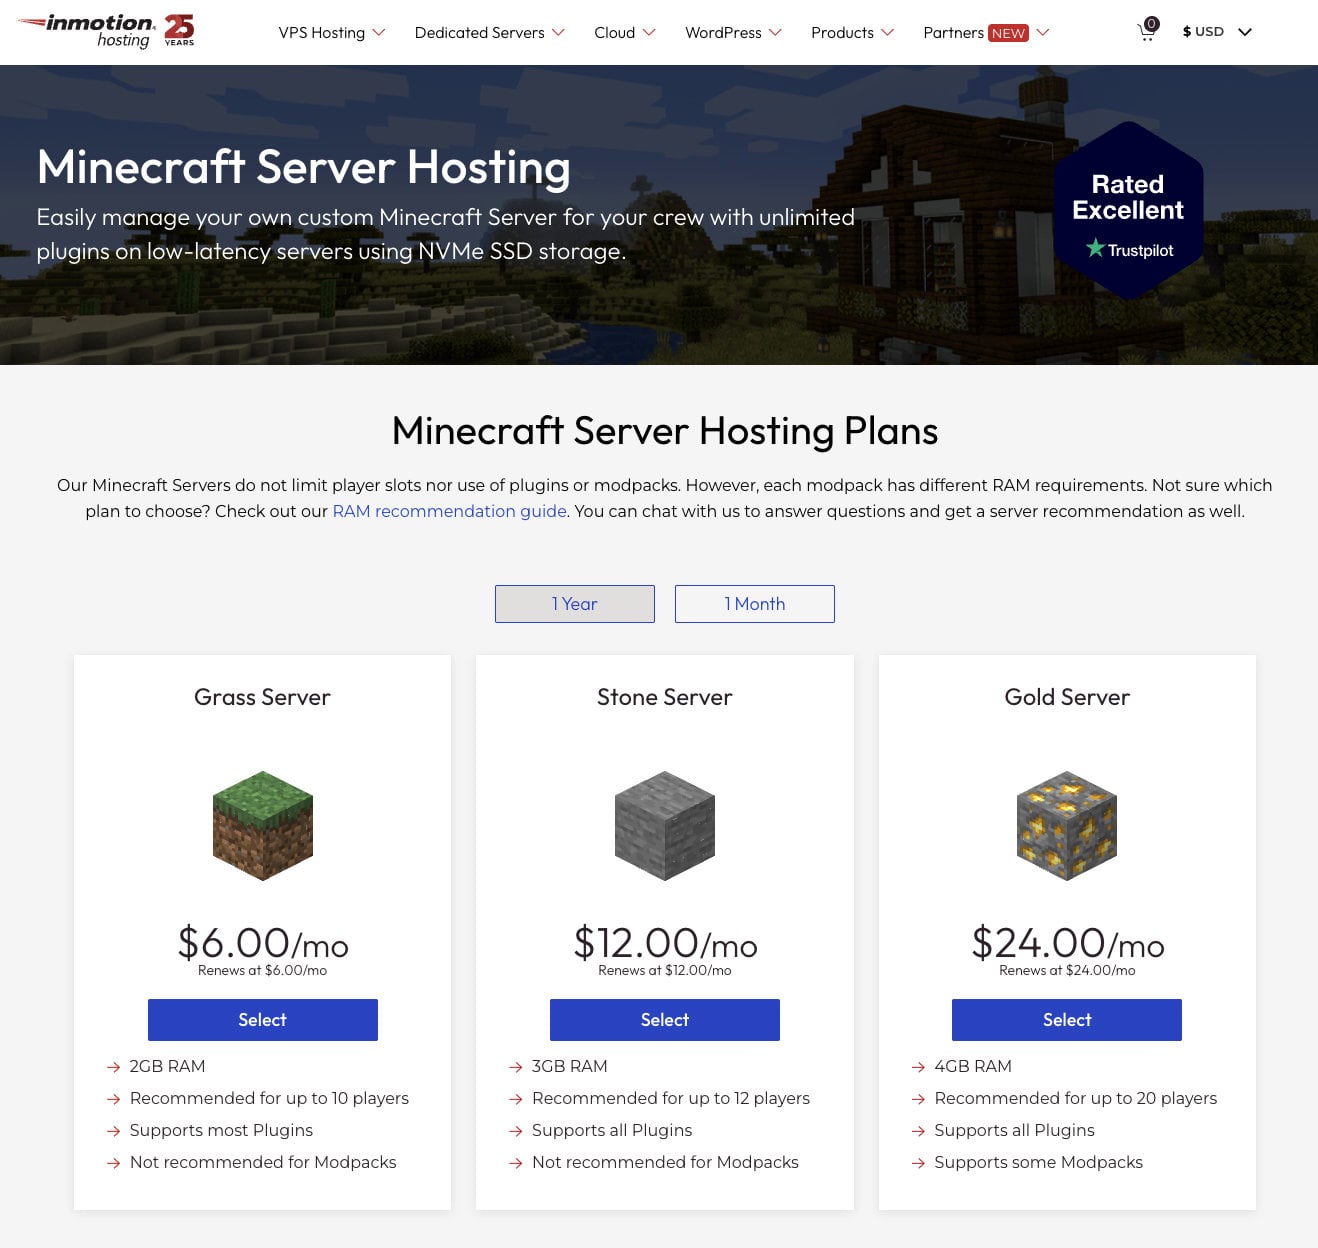Click the Gold Server ore block image

click(1067, 825)
